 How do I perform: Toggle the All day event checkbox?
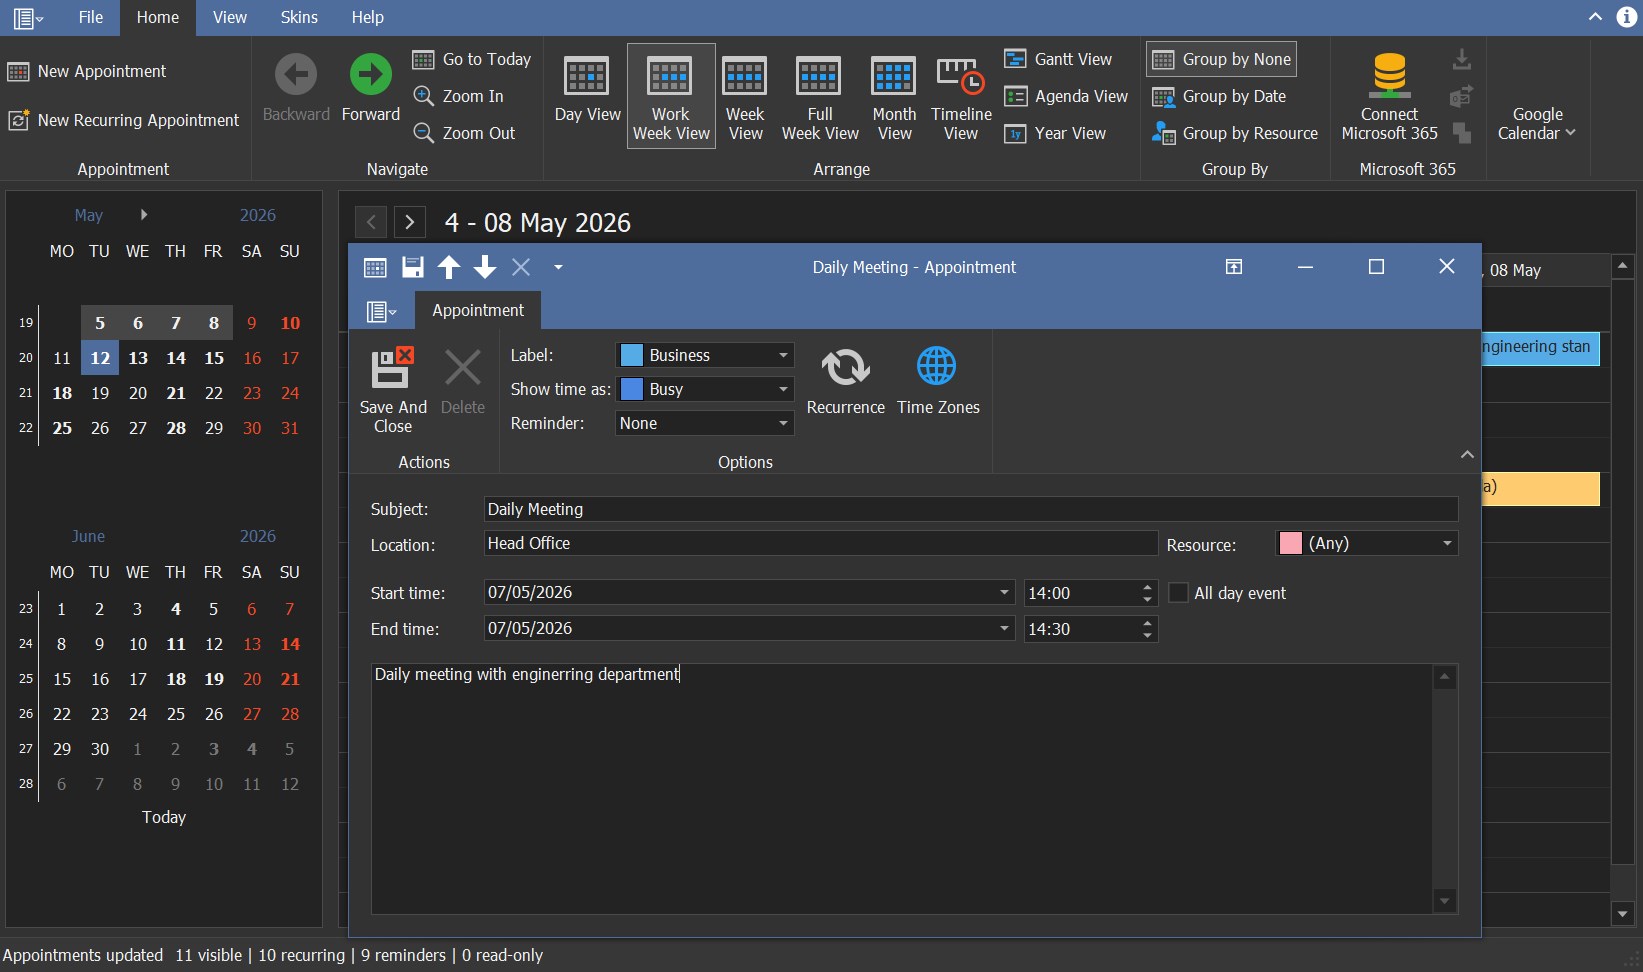pos(1178,593)
